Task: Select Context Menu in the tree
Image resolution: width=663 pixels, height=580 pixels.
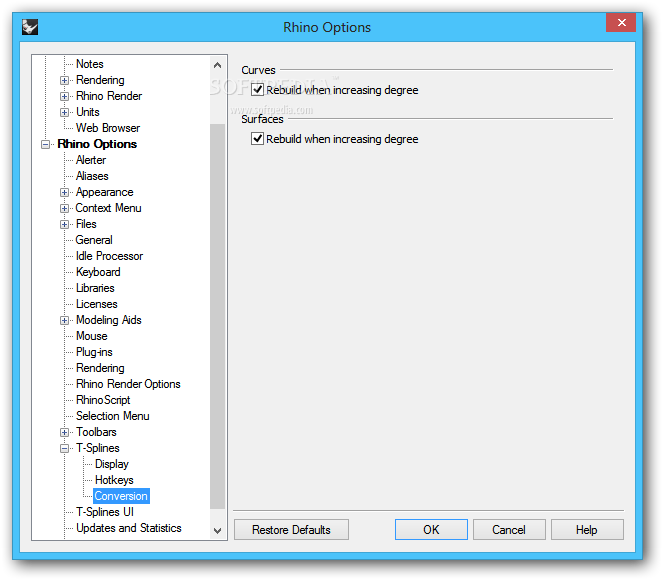Action: (108, 208)
